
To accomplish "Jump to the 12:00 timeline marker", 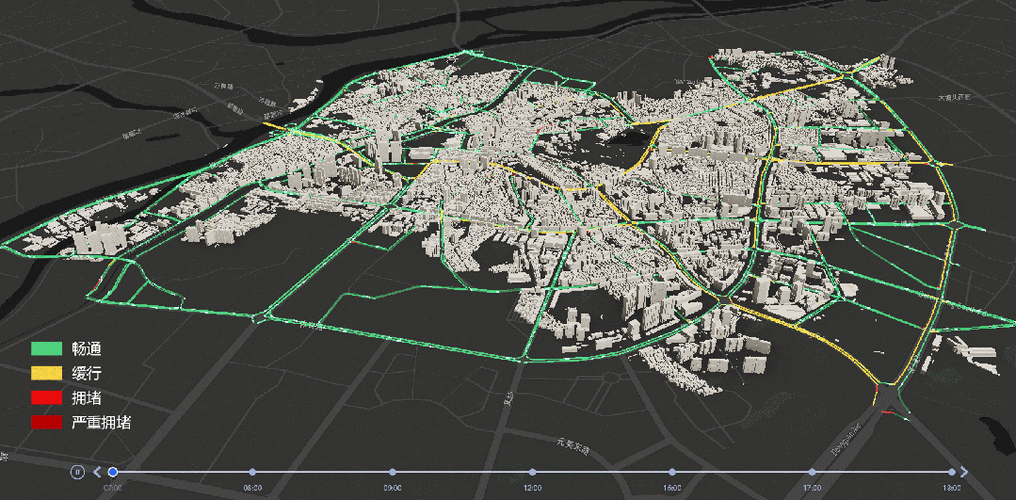I will 533,472.
